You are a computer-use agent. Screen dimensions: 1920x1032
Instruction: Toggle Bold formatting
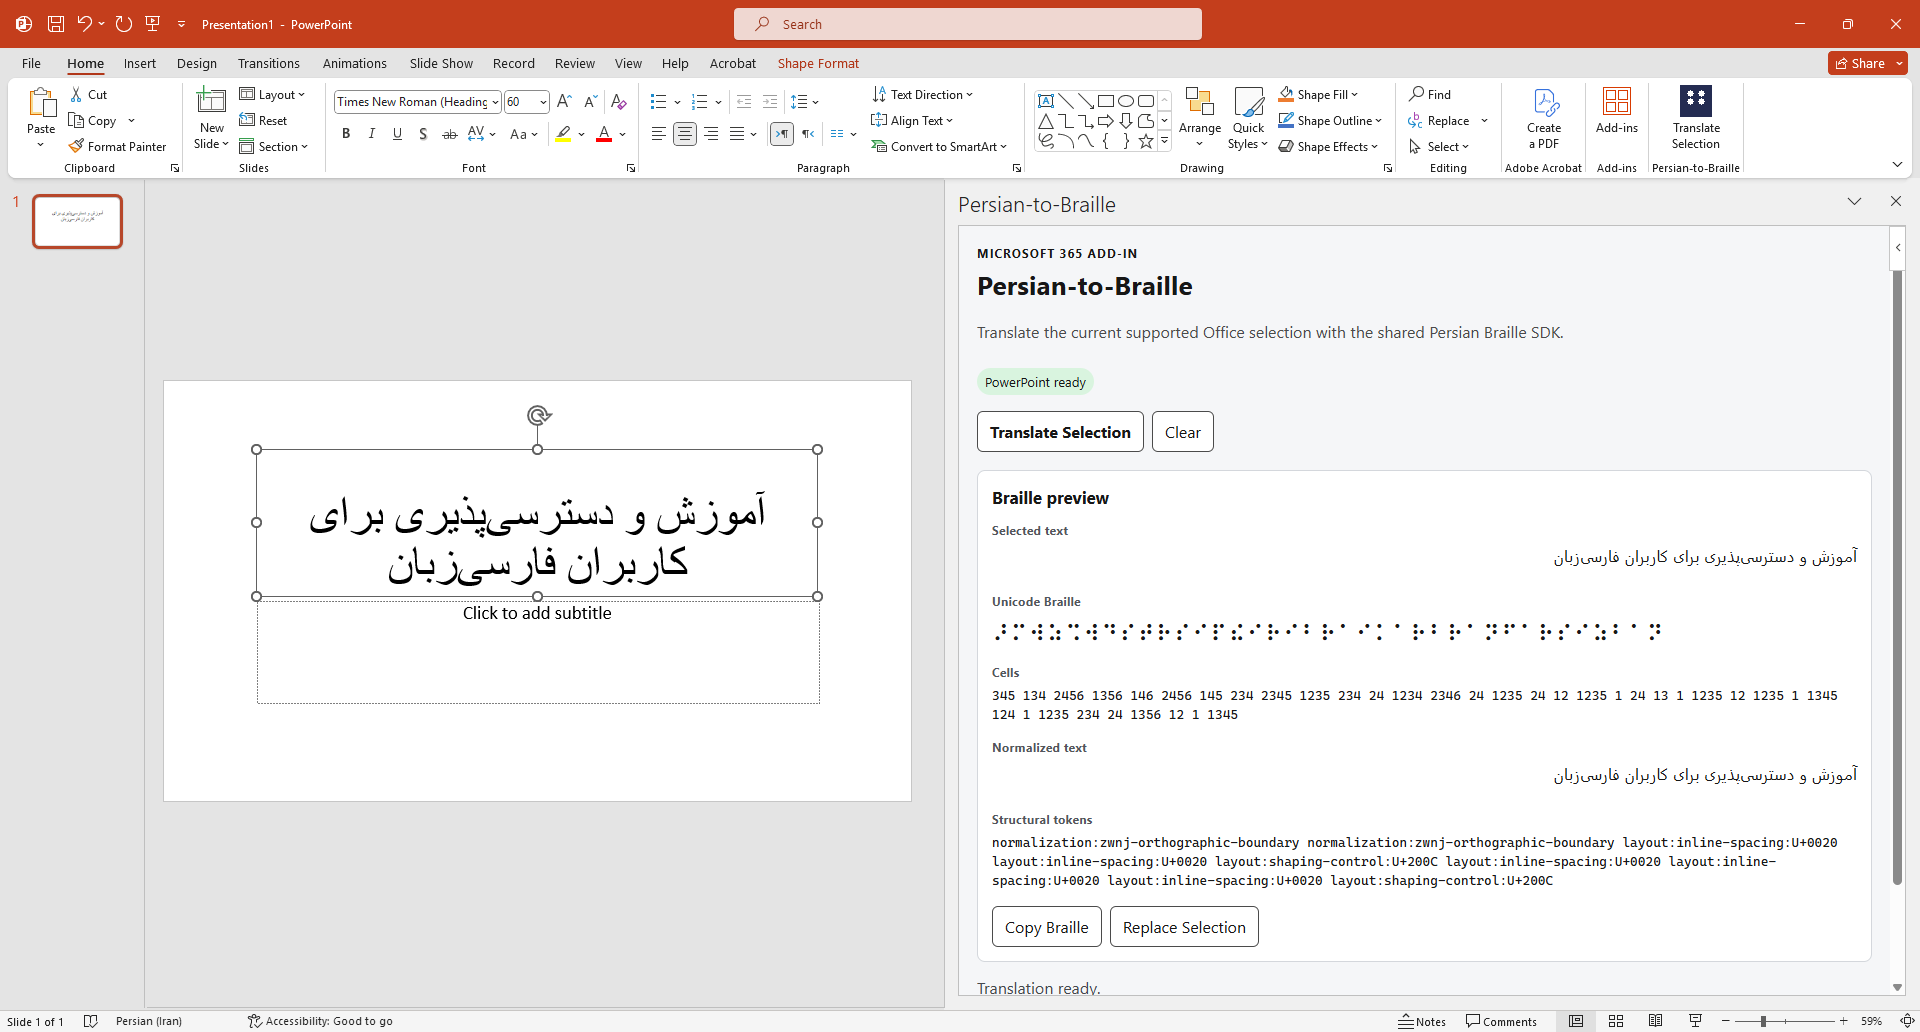pos(346,133)
